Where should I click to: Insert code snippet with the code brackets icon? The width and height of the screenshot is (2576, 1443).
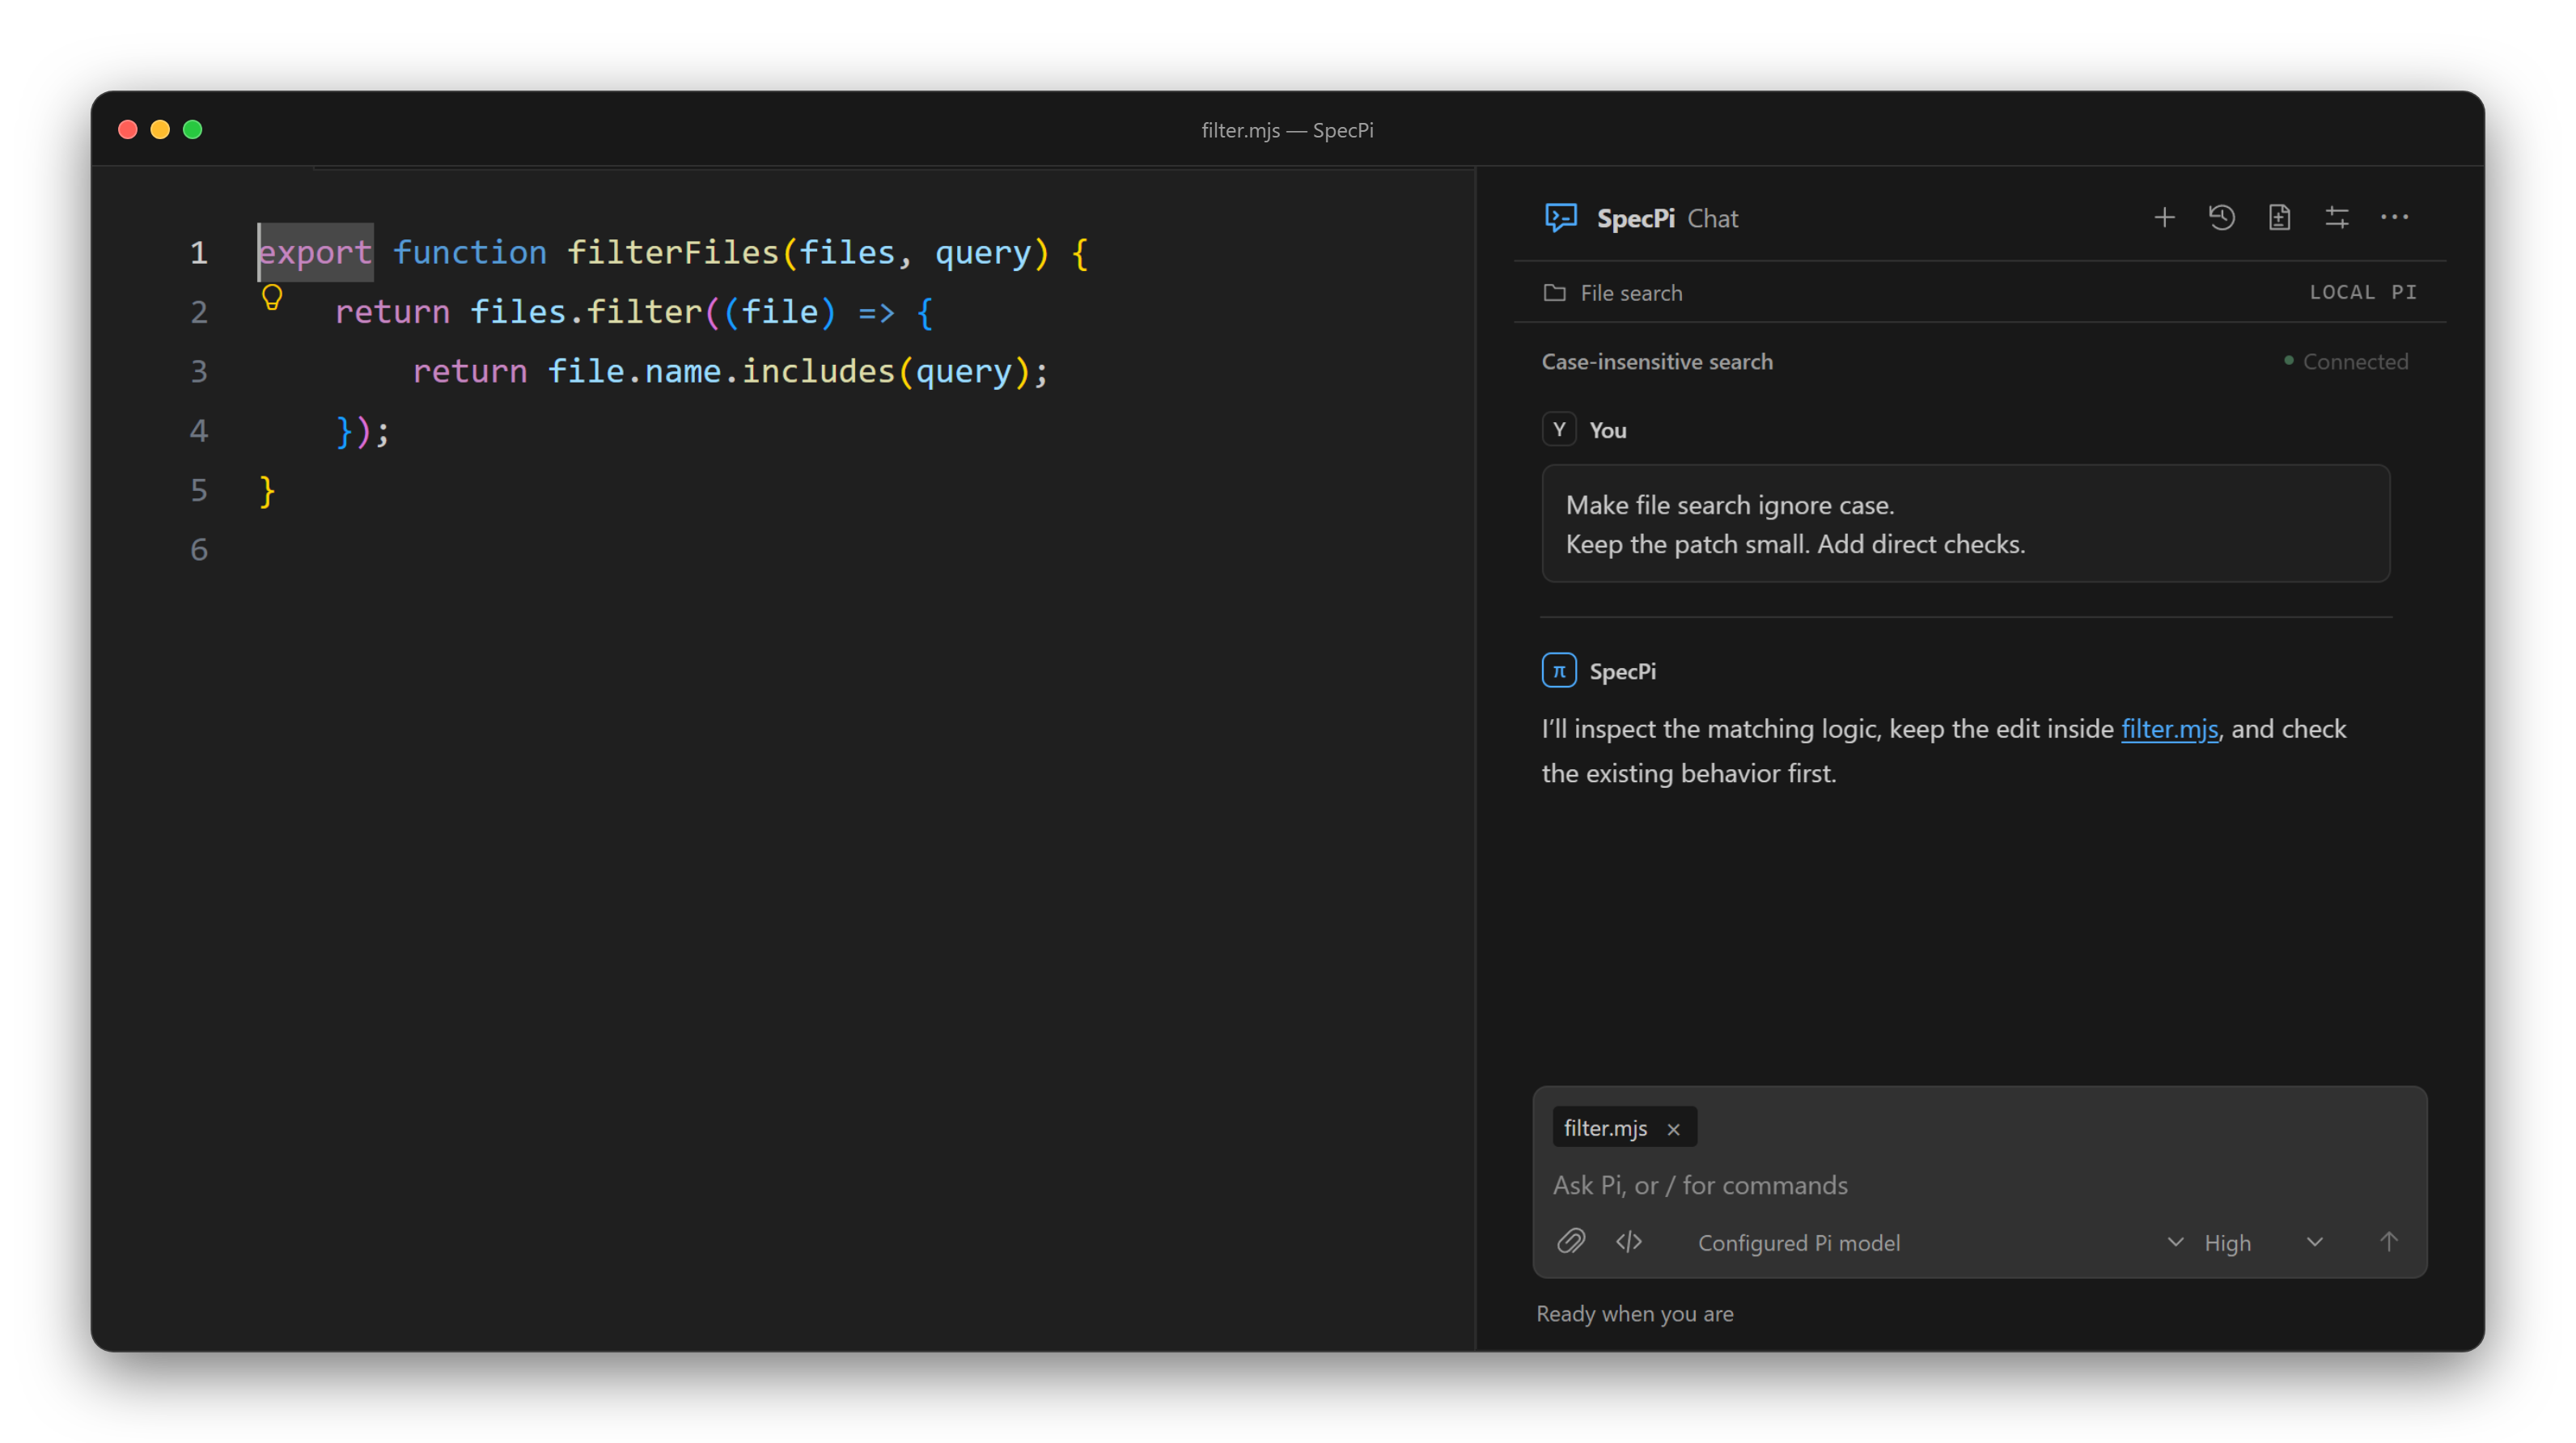click(1629, 1242)
